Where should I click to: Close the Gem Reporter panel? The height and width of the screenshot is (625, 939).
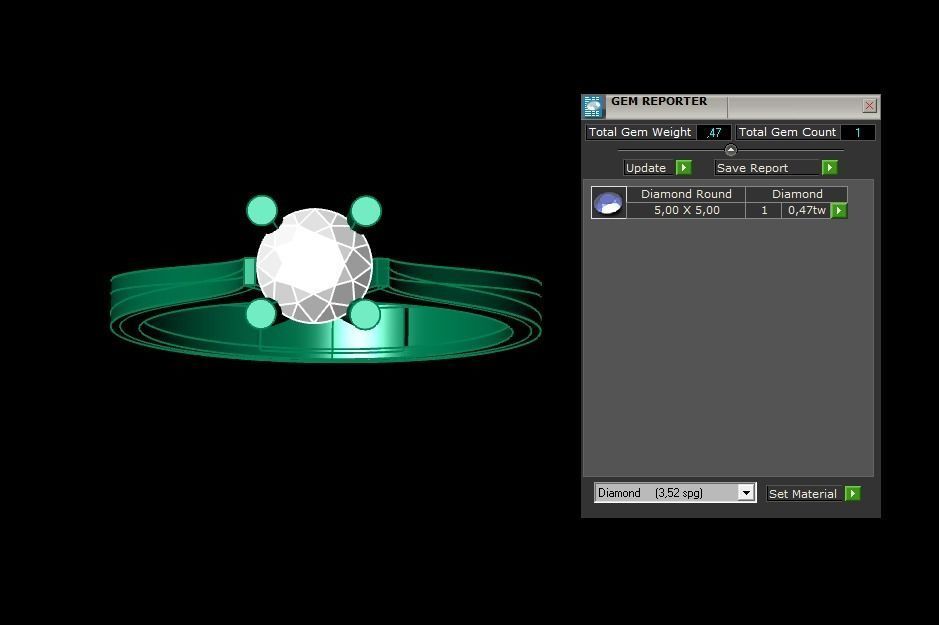(870, 106)
